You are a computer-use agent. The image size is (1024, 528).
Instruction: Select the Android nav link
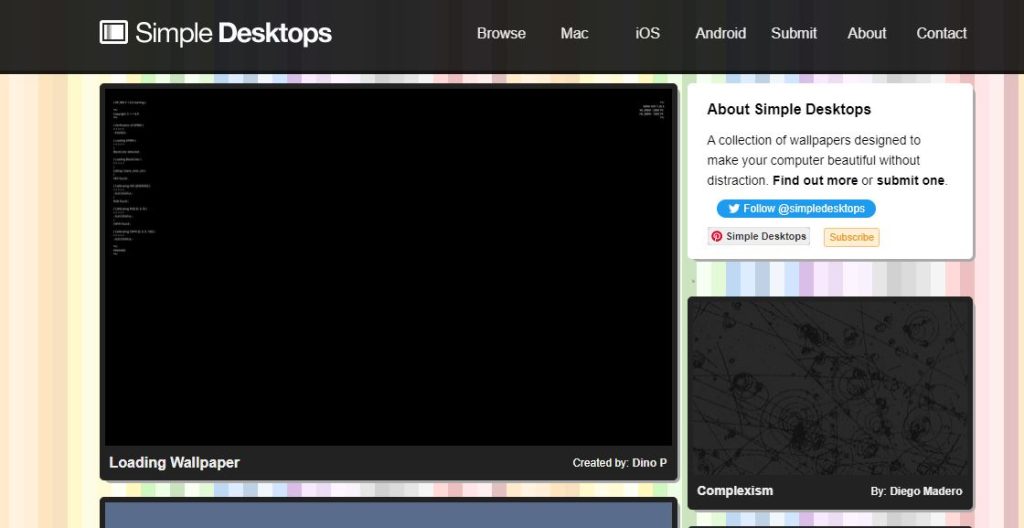(x=720, y=33)
